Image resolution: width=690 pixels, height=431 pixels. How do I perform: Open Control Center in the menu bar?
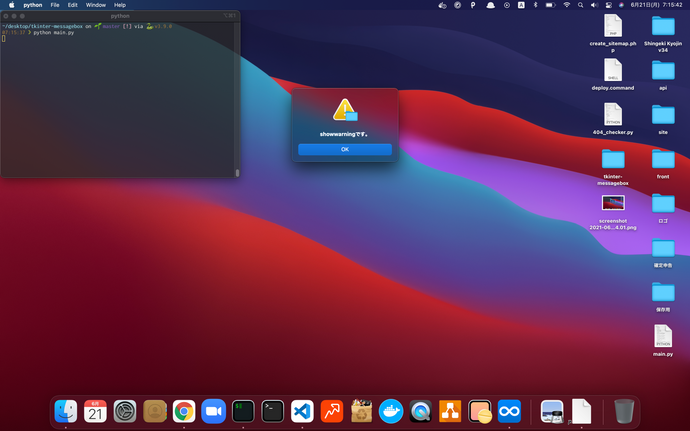609,5
